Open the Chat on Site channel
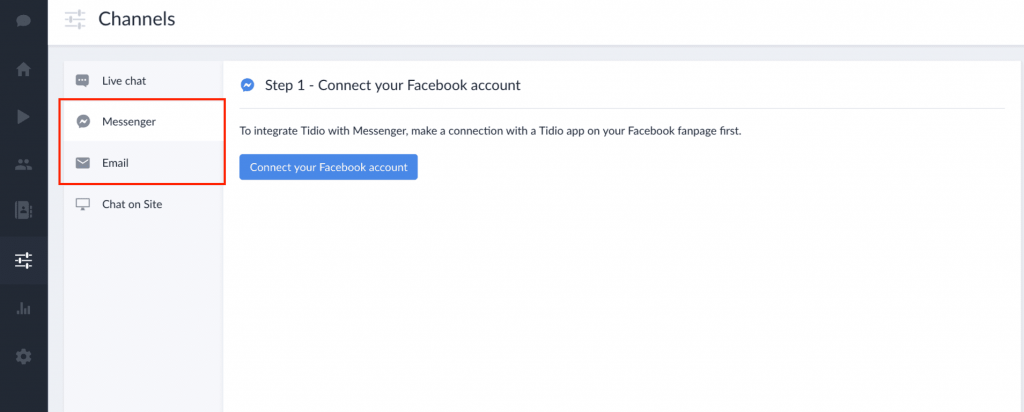1024x412 pixels. (x=131, y=204)
